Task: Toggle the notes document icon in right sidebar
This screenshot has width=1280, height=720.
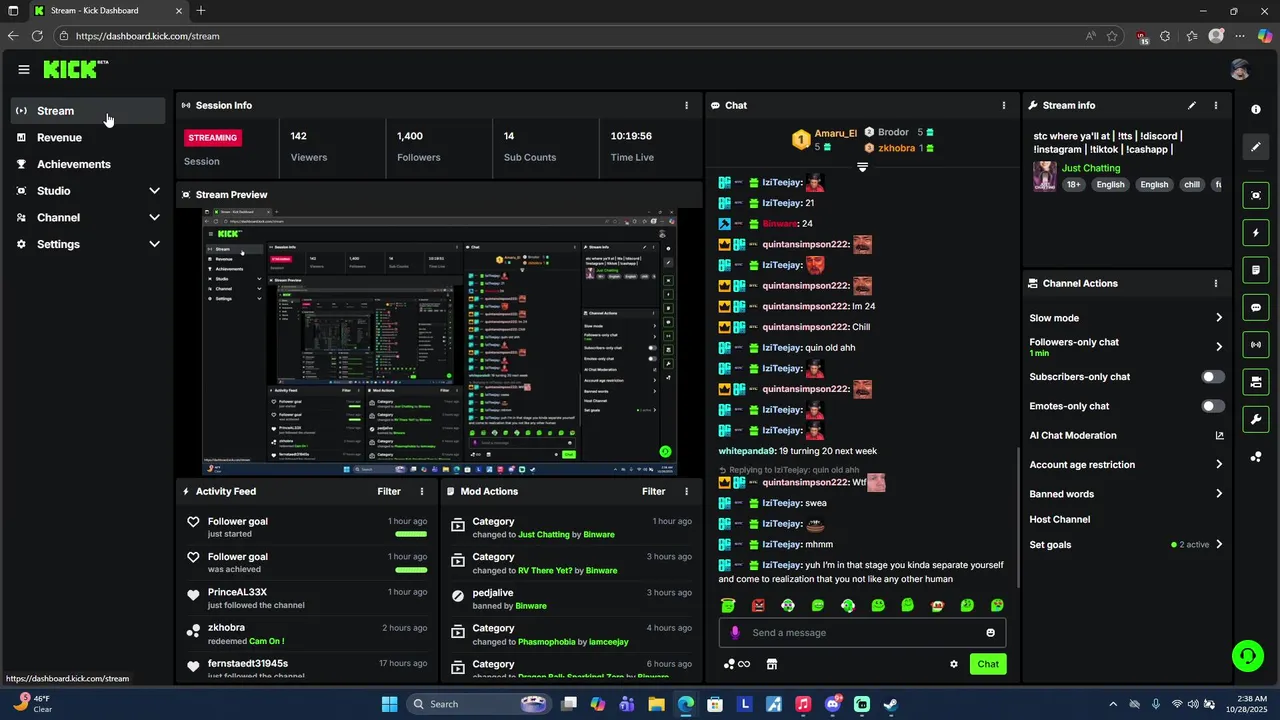Action: click(1256, 270)
